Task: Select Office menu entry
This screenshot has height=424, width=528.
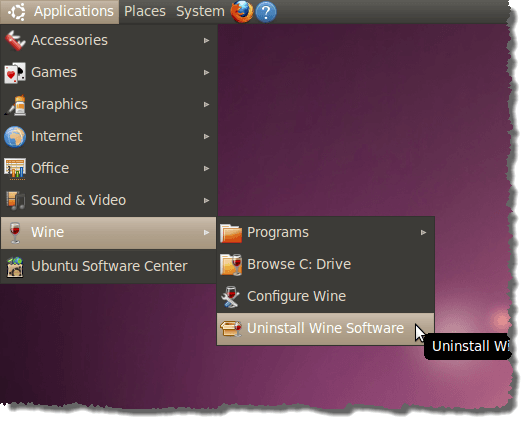Action: (108, 168)
